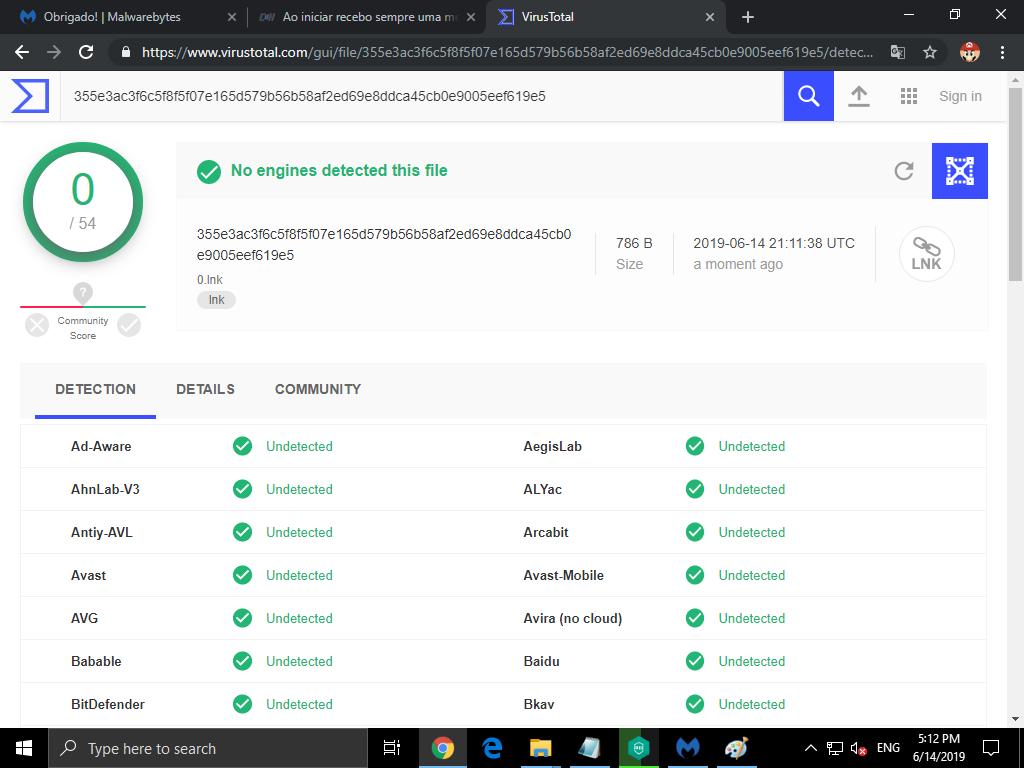Switch to the DETAILS tab
The height and width of the screenshot is (768, 1024).
point(205,389)
